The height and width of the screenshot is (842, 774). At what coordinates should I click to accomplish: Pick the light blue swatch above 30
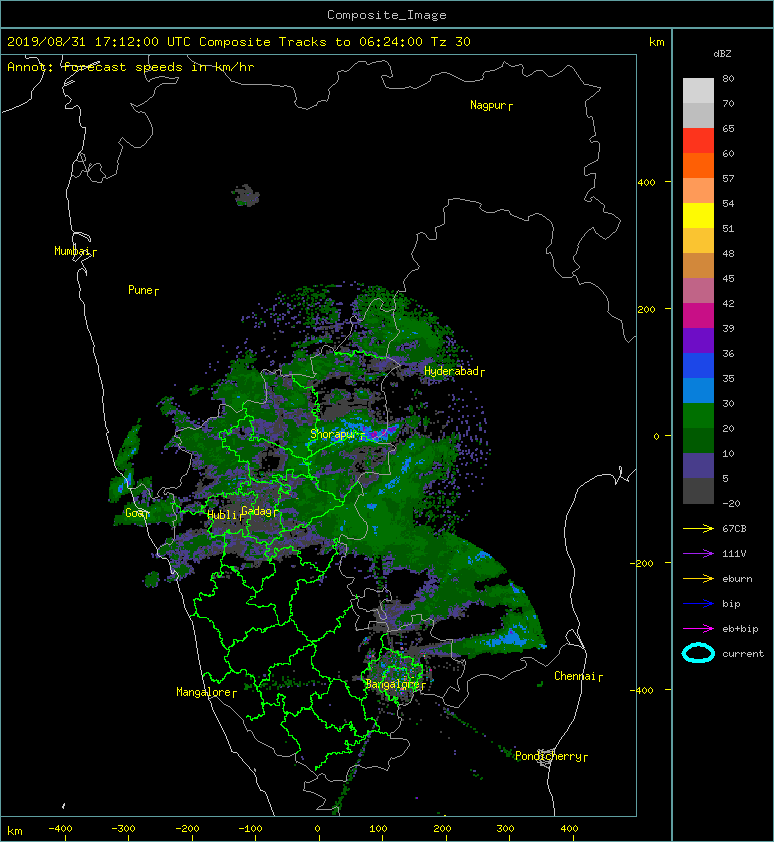click(698, 390)
